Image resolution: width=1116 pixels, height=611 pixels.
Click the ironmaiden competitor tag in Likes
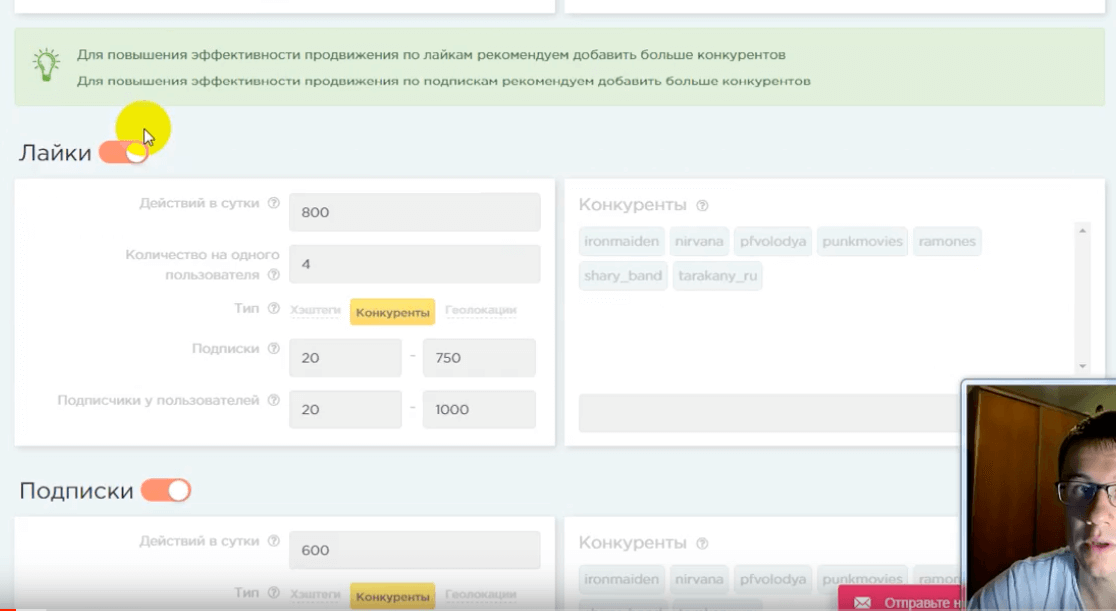pyautogui.click(x=620, y=242)
